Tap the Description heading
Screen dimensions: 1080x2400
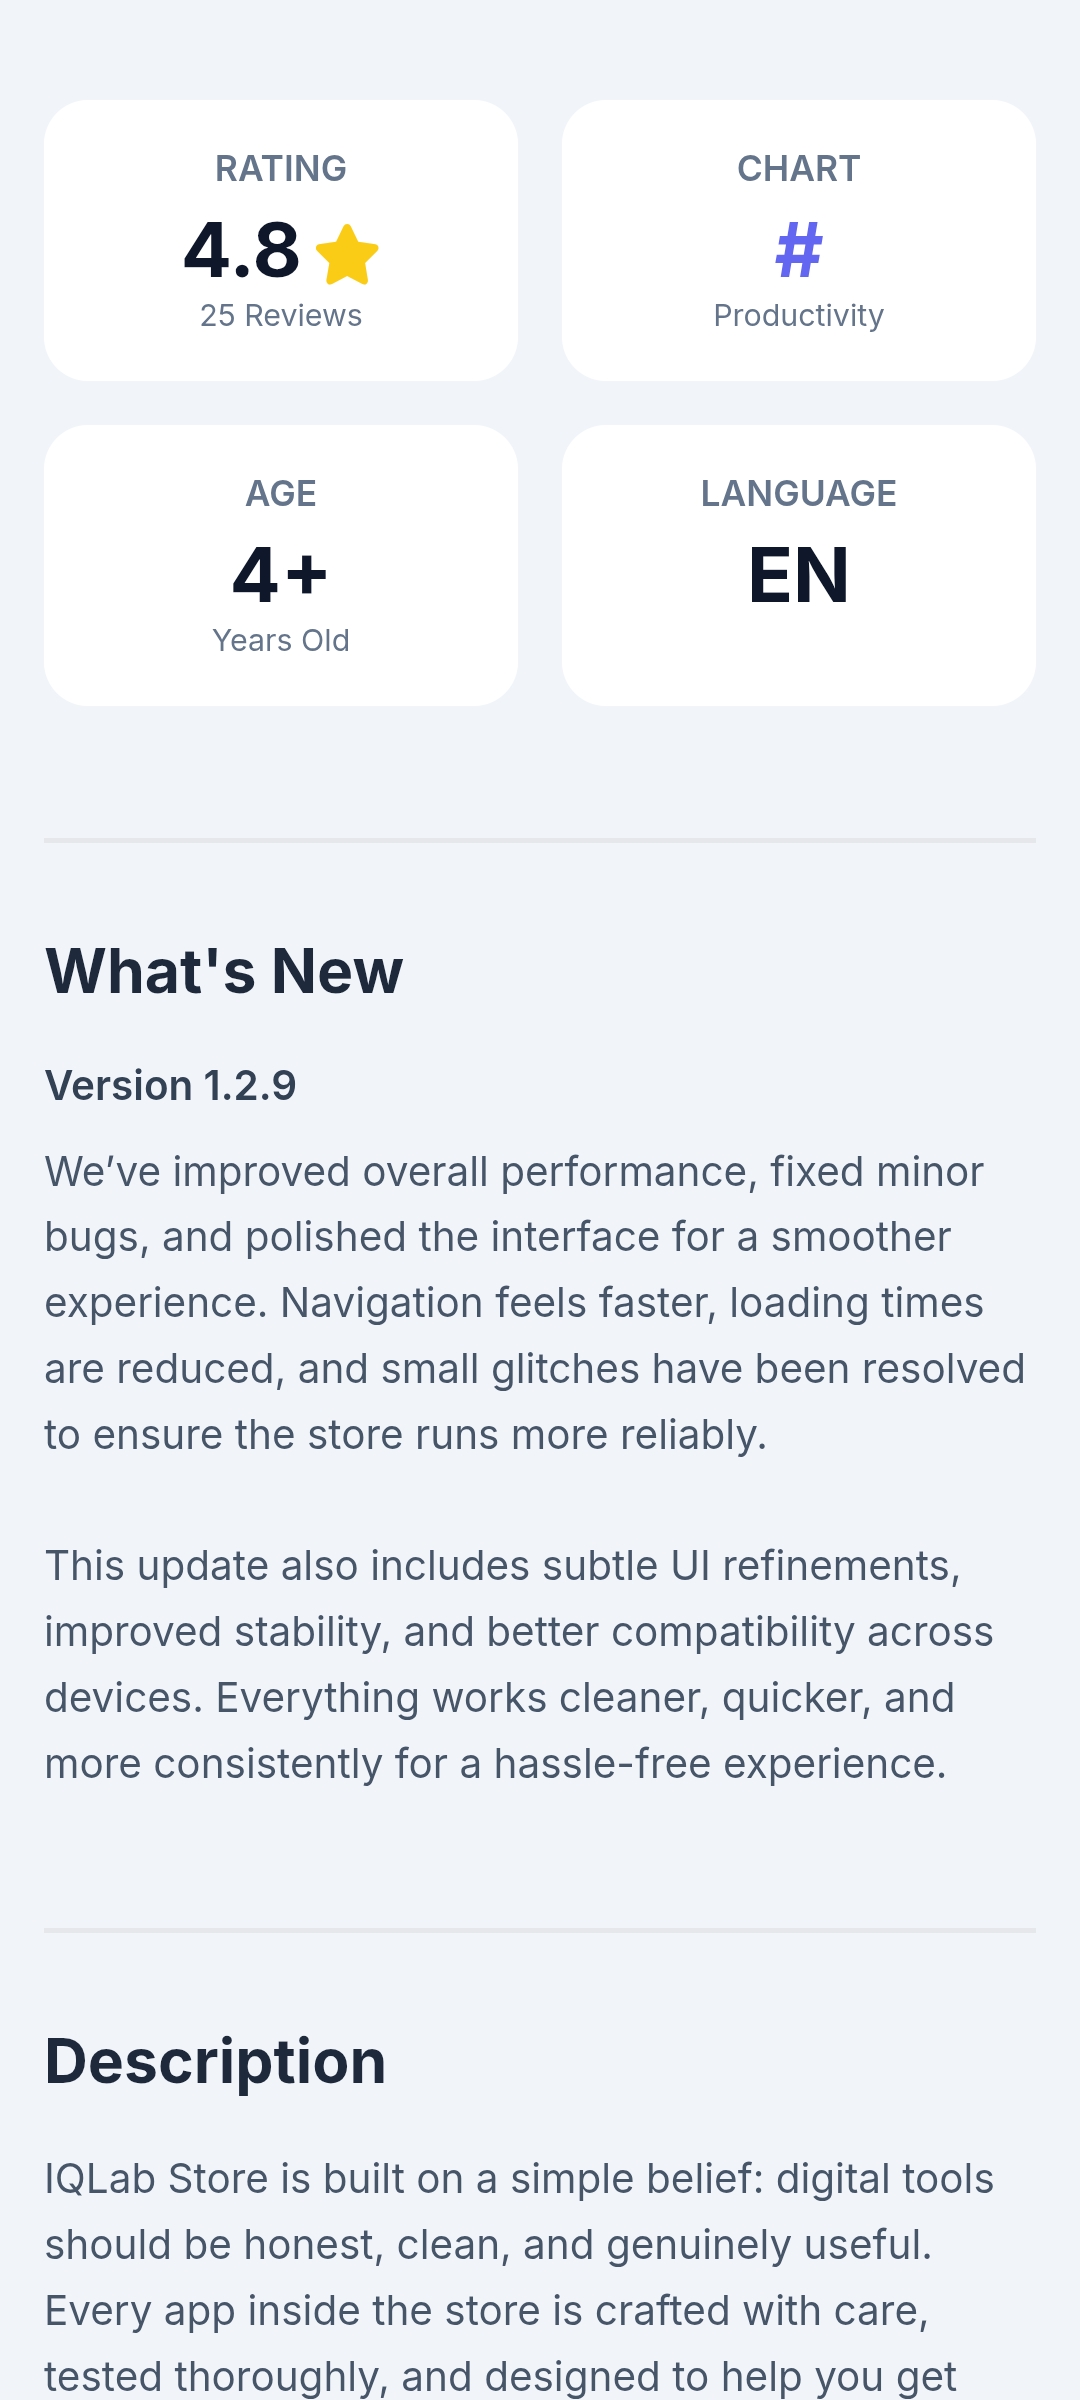tap(216, 2062)
